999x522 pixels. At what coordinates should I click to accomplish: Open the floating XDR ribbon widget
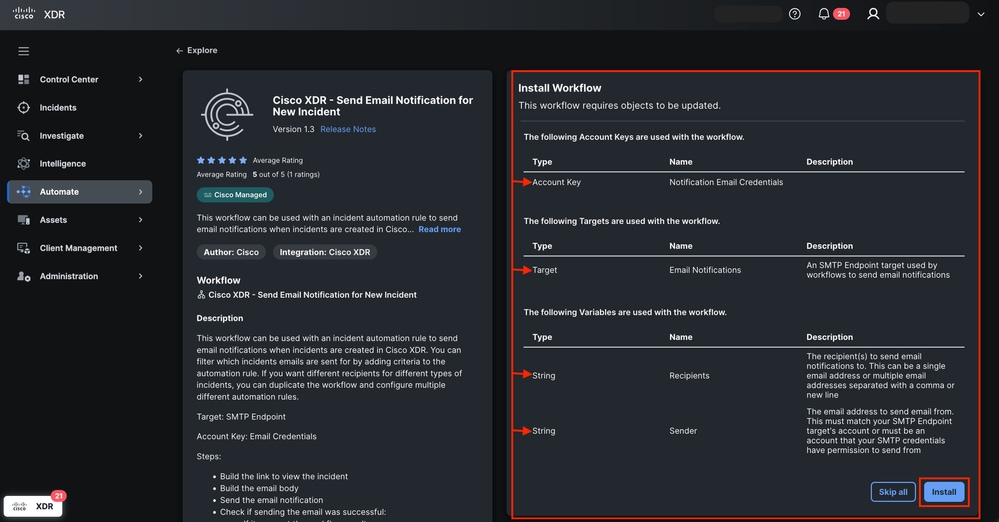click(33, 506)
